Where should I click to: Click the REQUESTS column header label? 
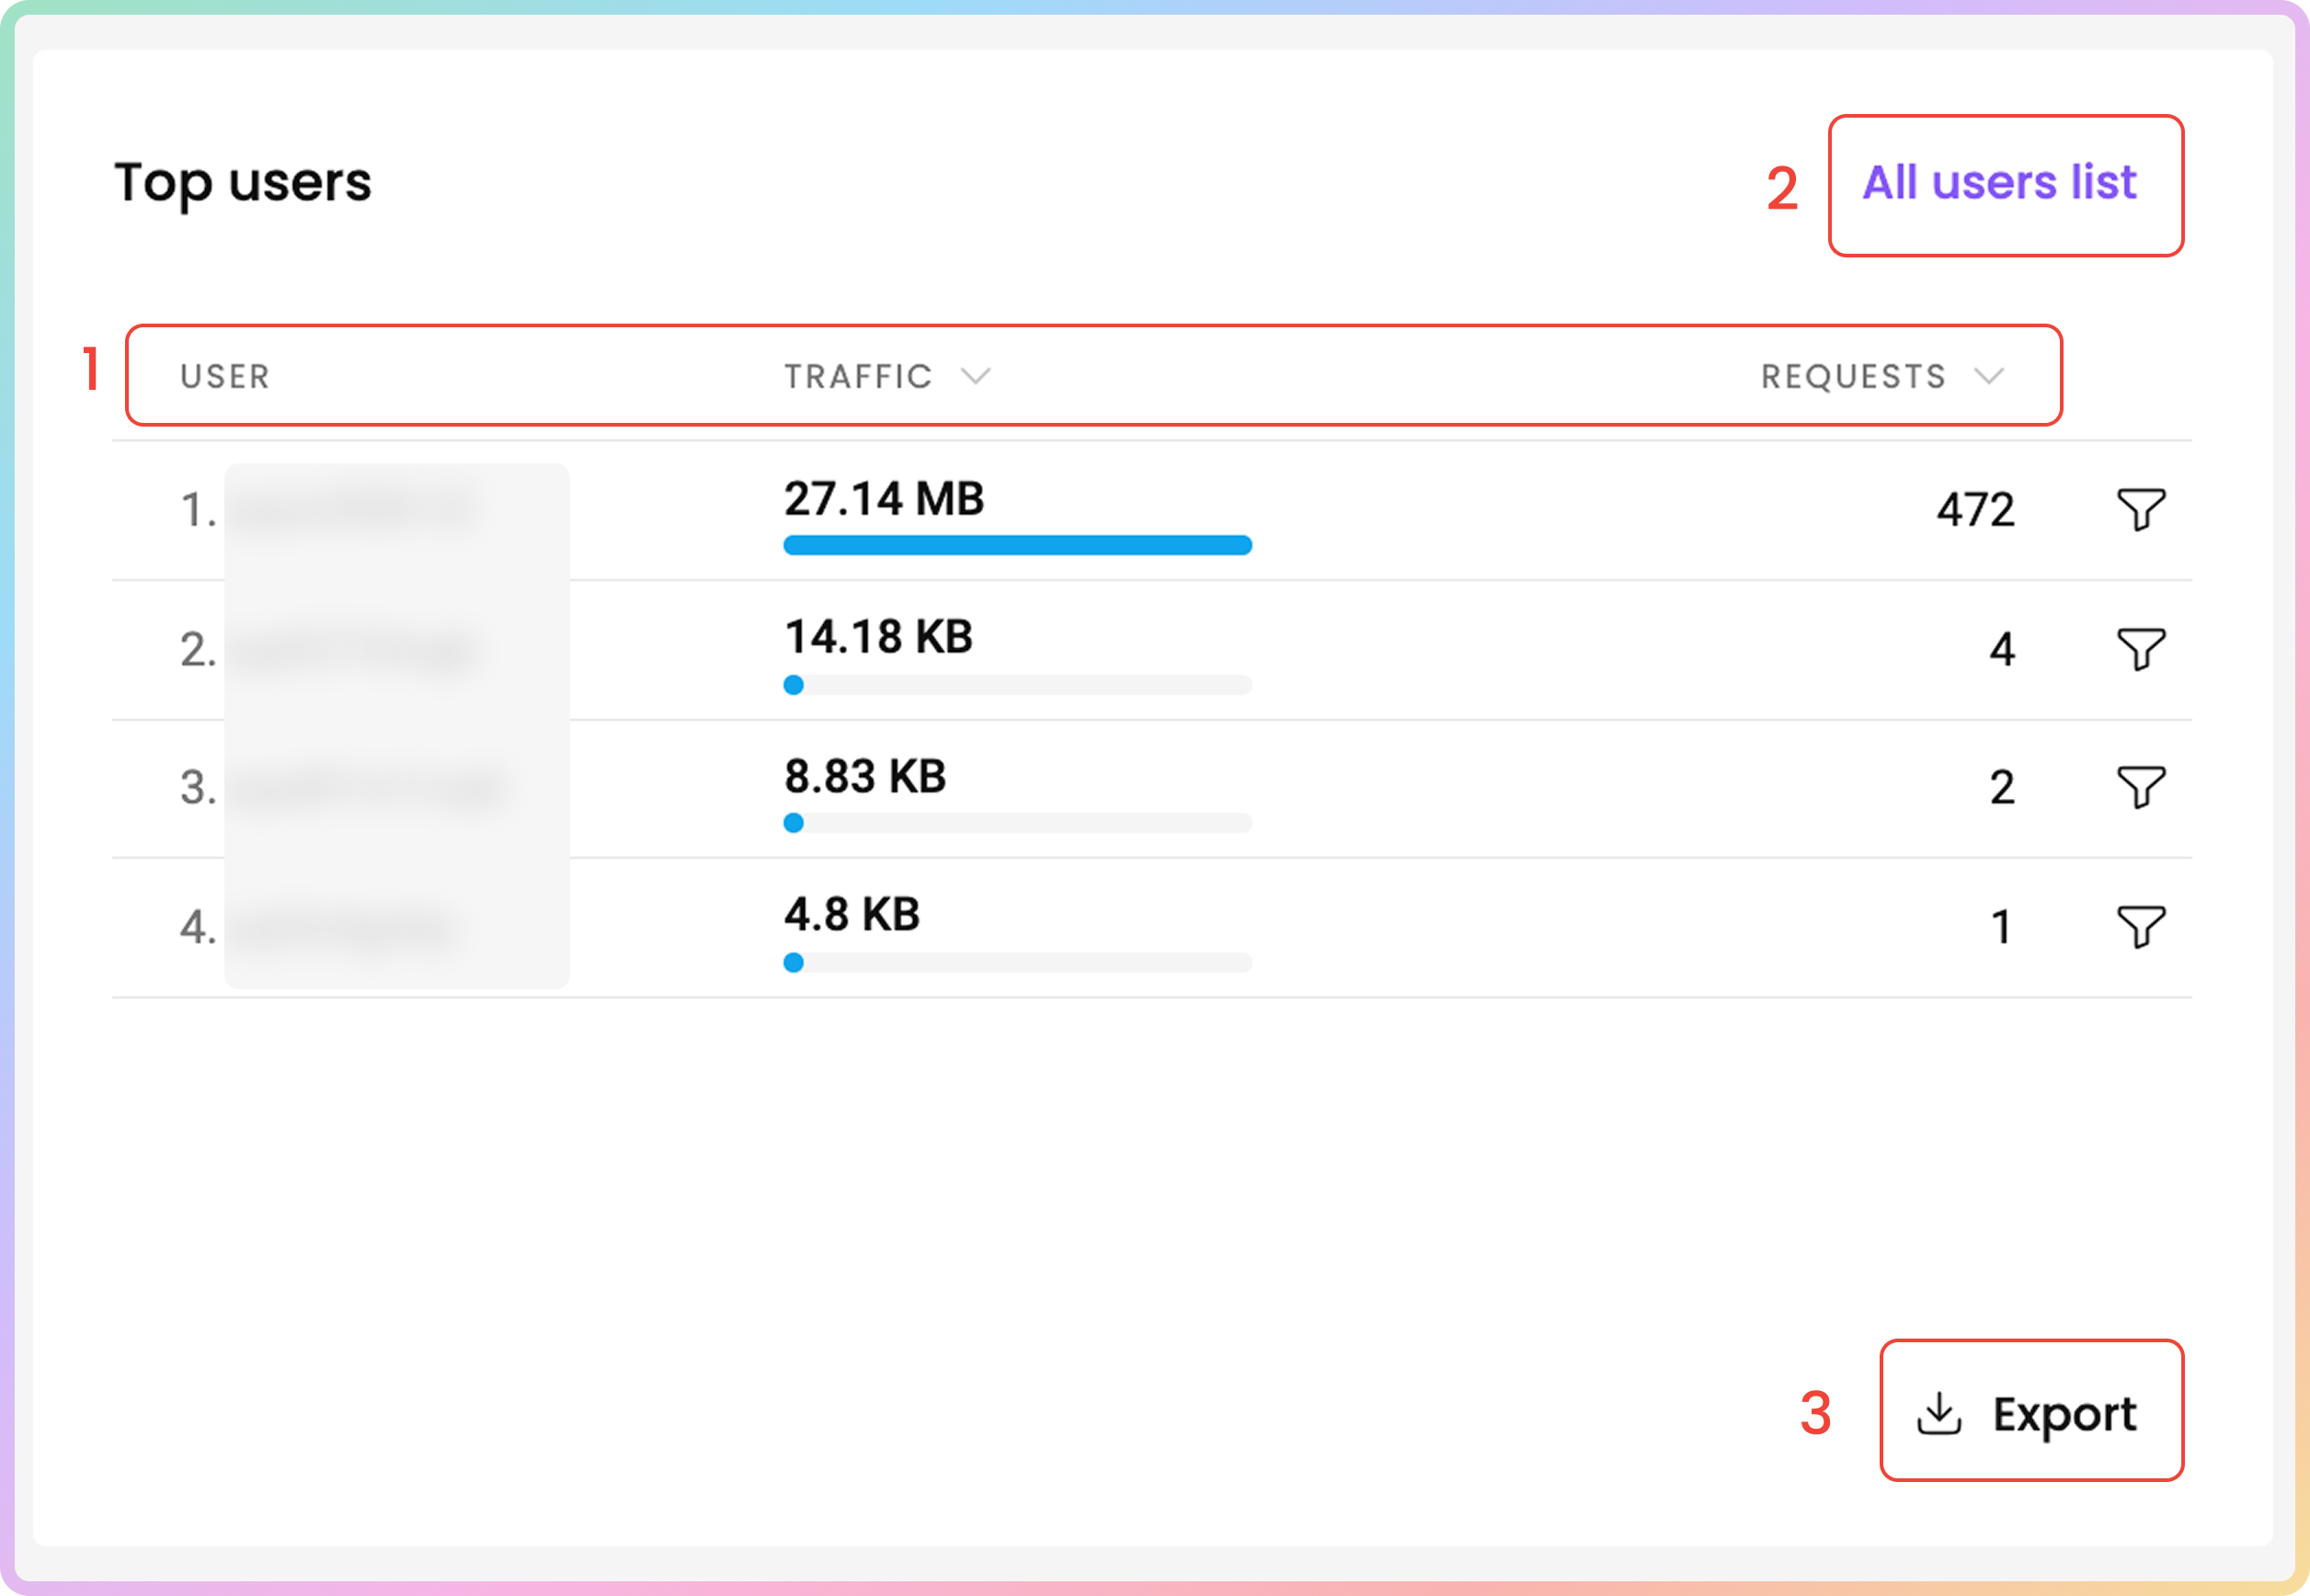1853,377
